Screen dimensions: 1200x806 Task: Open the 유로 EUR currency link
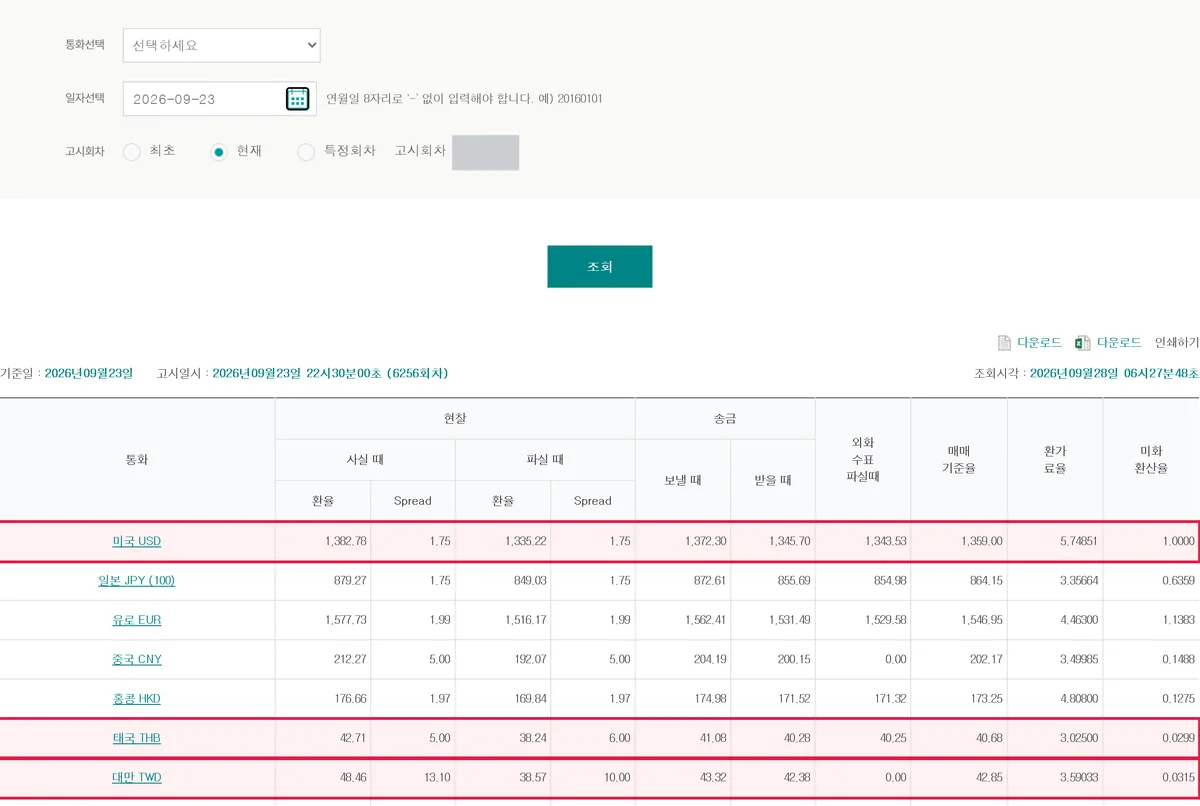point(136,620)
